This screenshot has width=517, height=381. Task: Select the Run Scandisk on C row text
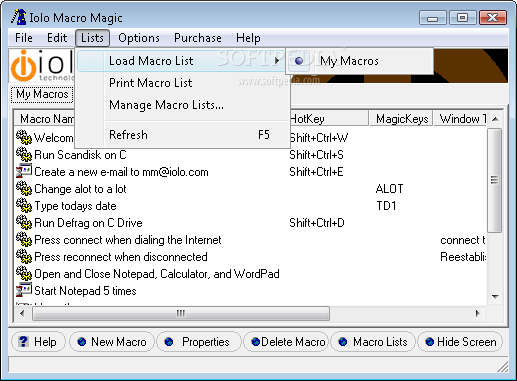click(x=80, y=155)
